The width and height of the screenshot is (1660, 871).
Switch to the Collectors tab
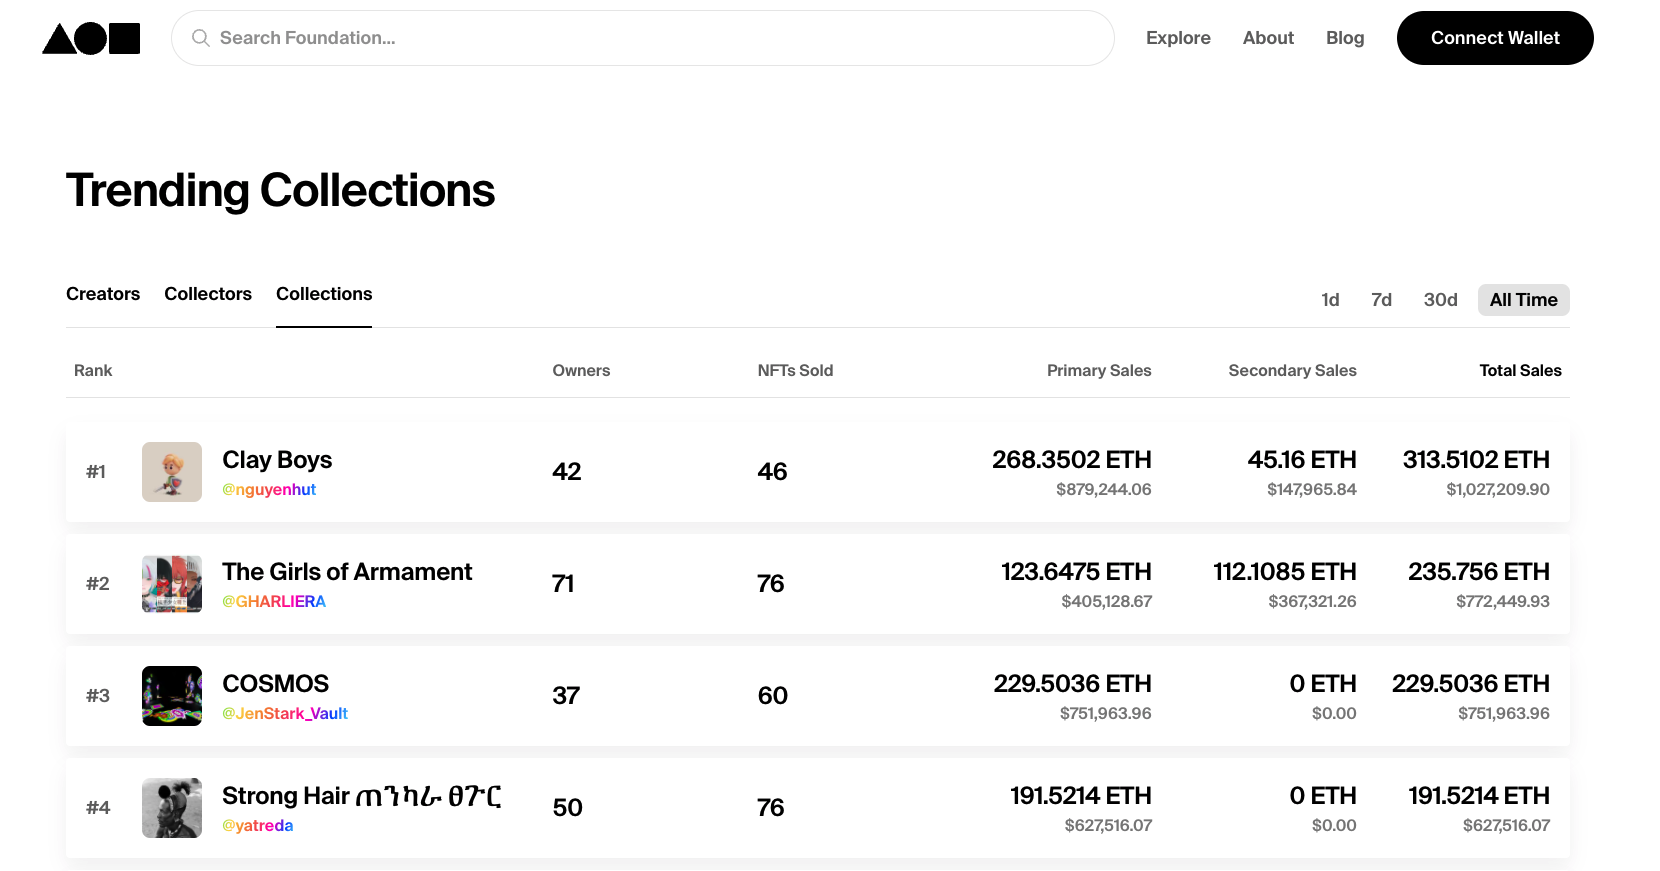pyautogui.click(x=208, y=294)
